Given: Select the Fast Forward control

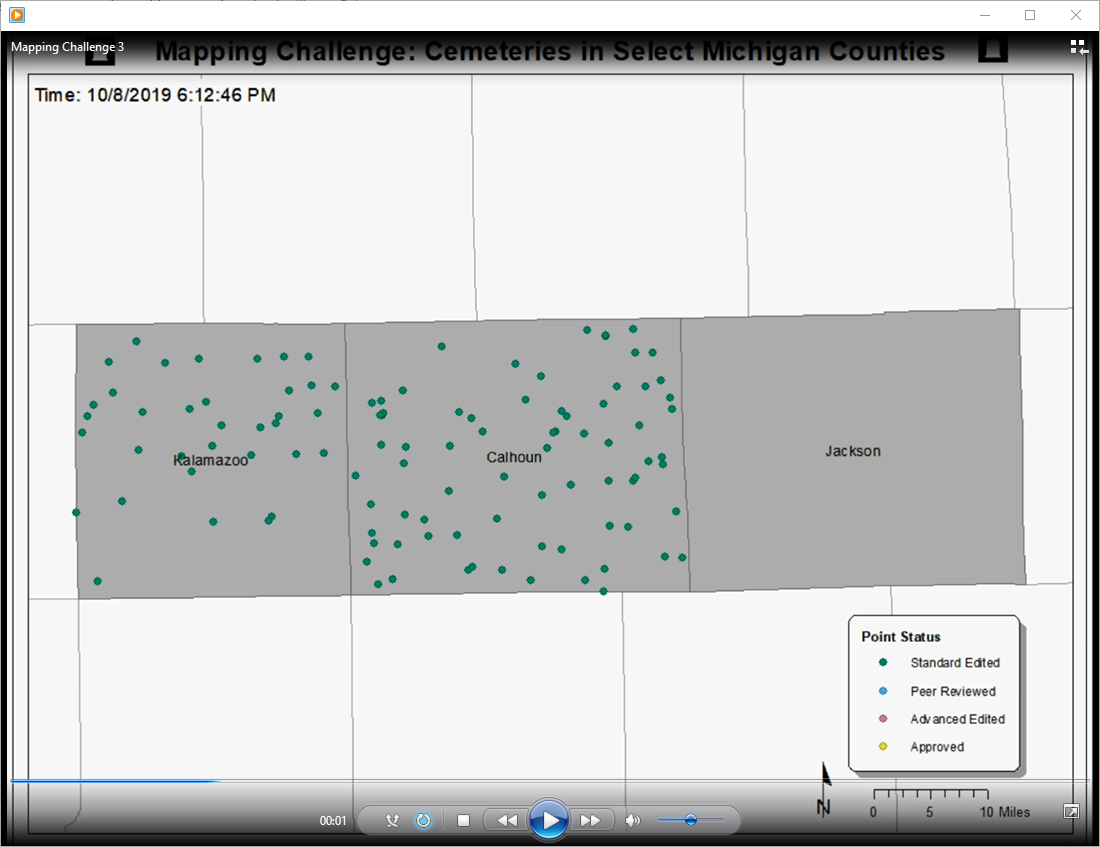Looking at the screenshot, I should (591, 819).
